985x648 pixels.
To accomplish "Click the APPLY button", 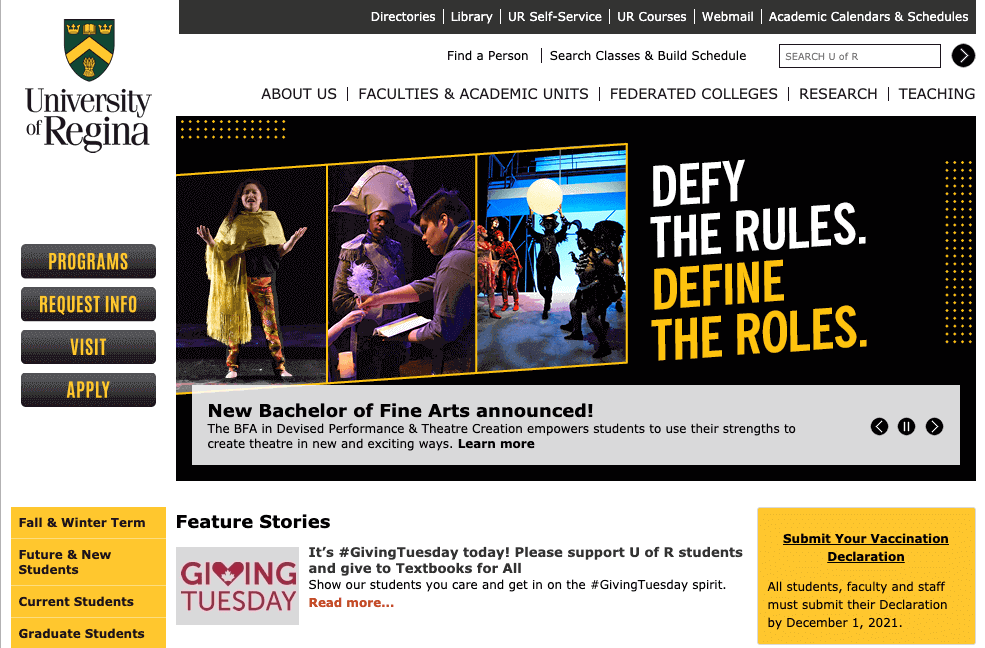I will click(89, 390).
